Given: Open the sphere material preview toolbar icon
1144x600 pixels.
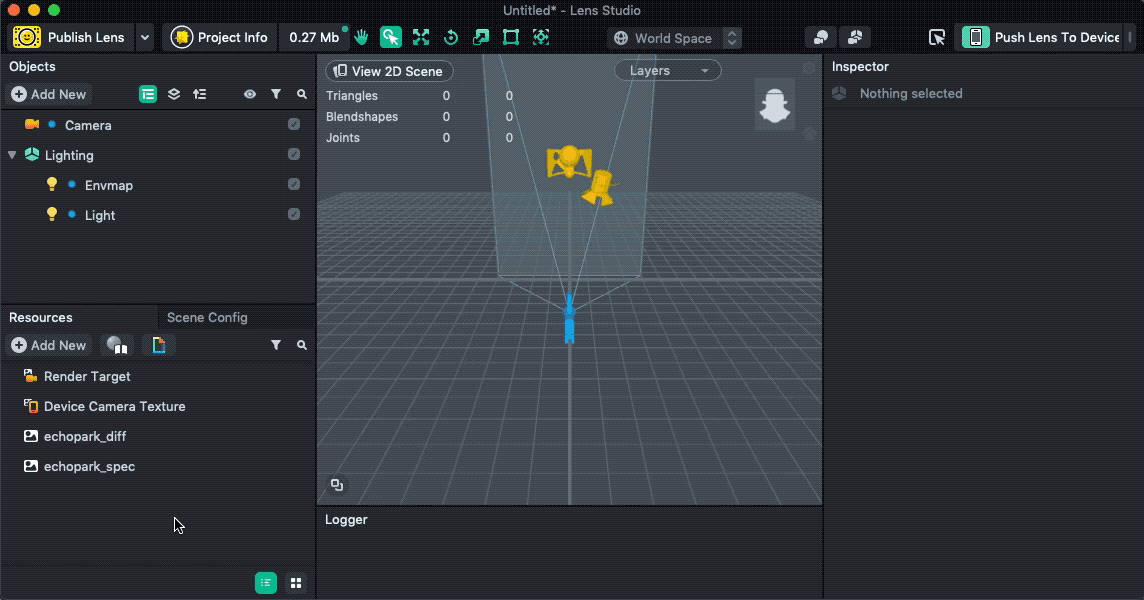Looking at the screenshot, I should click(821, 37).
